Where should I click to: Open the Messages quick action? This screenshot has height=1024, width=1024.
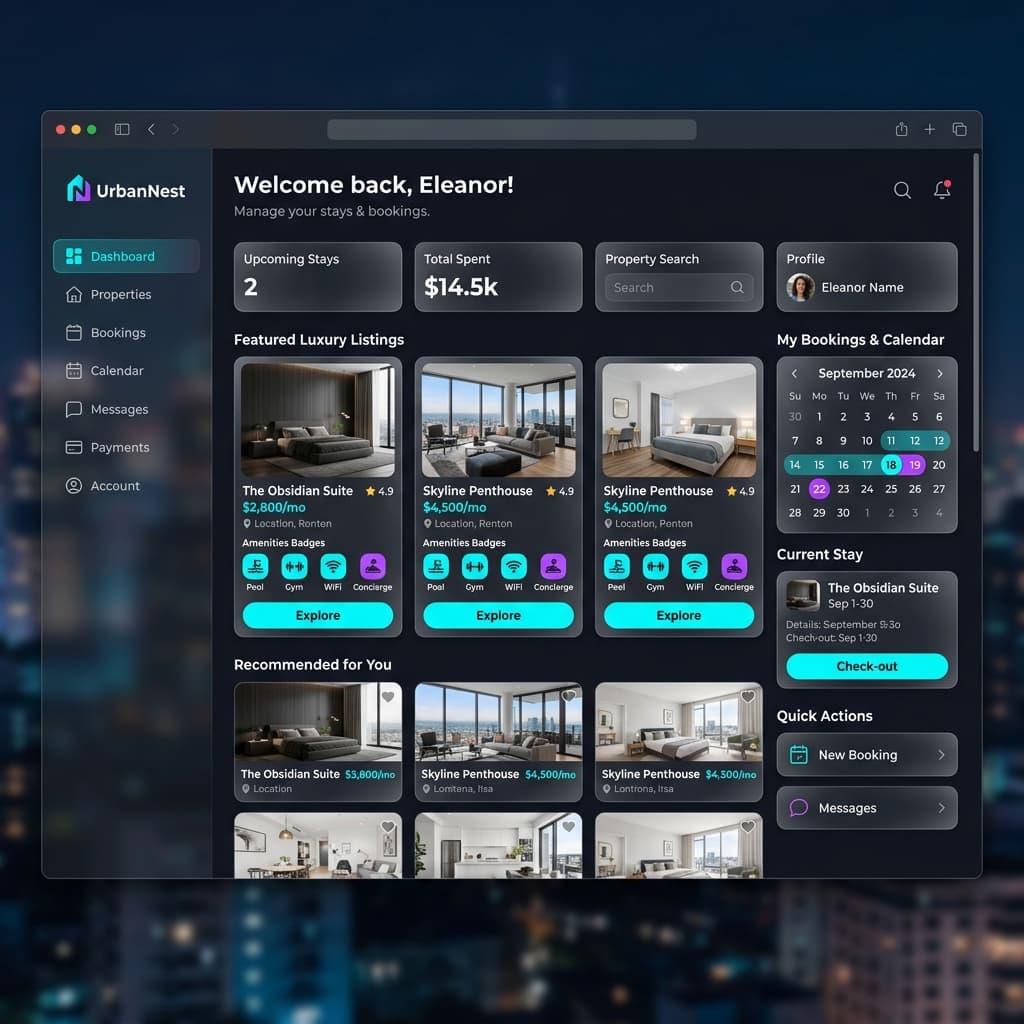point(867,808)
